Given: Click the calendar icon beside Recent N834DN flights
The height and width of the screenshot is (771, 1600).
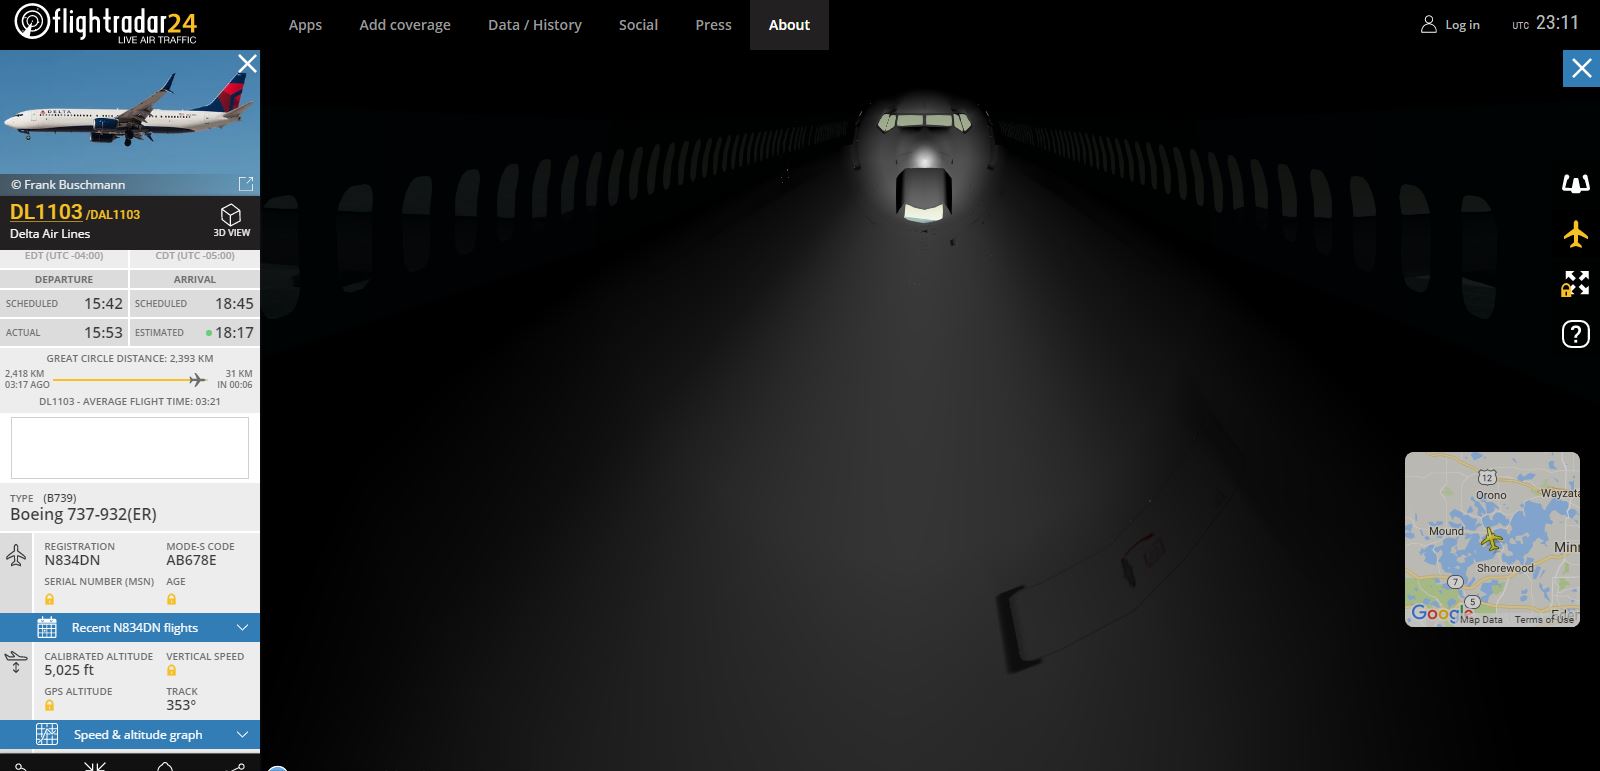Looking at the screenshot, I should [x=47, y=628].
